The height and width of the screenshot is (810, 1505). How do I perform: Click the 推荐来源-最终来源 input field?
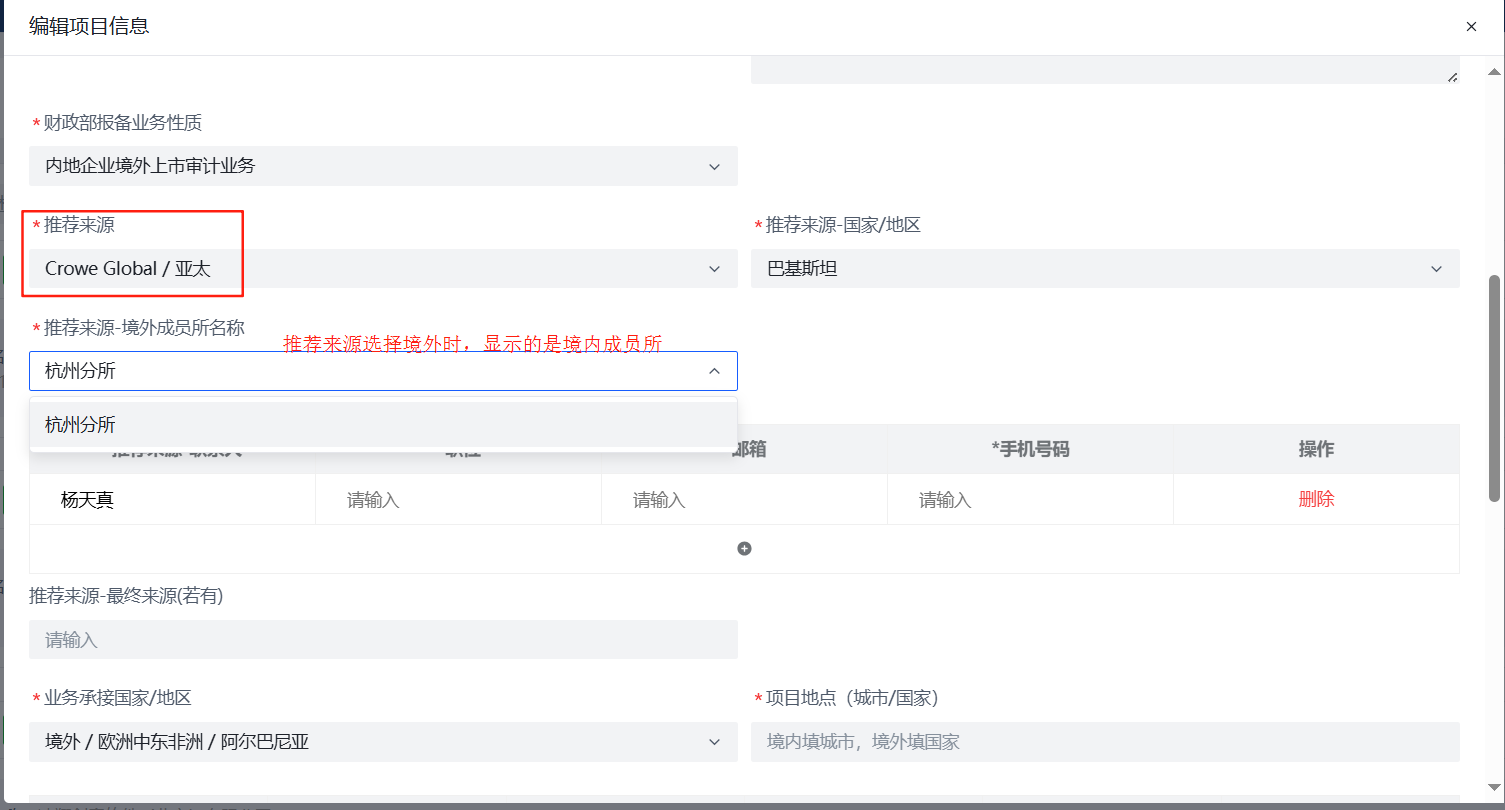383,640
